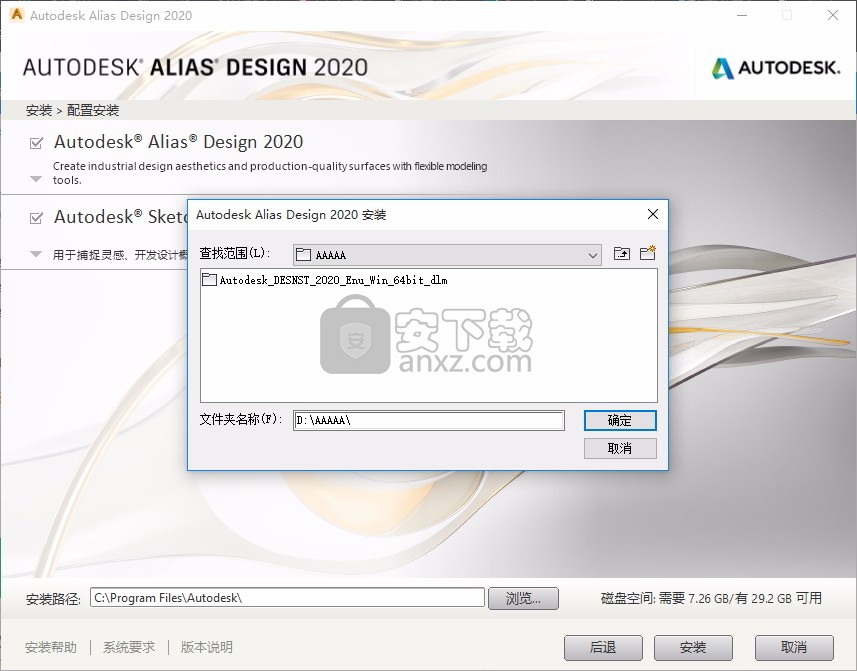Click the 安装 > 配置安装 breadcrumb text
This screenshot has height=671, width=857.
[x=72, y=110]
